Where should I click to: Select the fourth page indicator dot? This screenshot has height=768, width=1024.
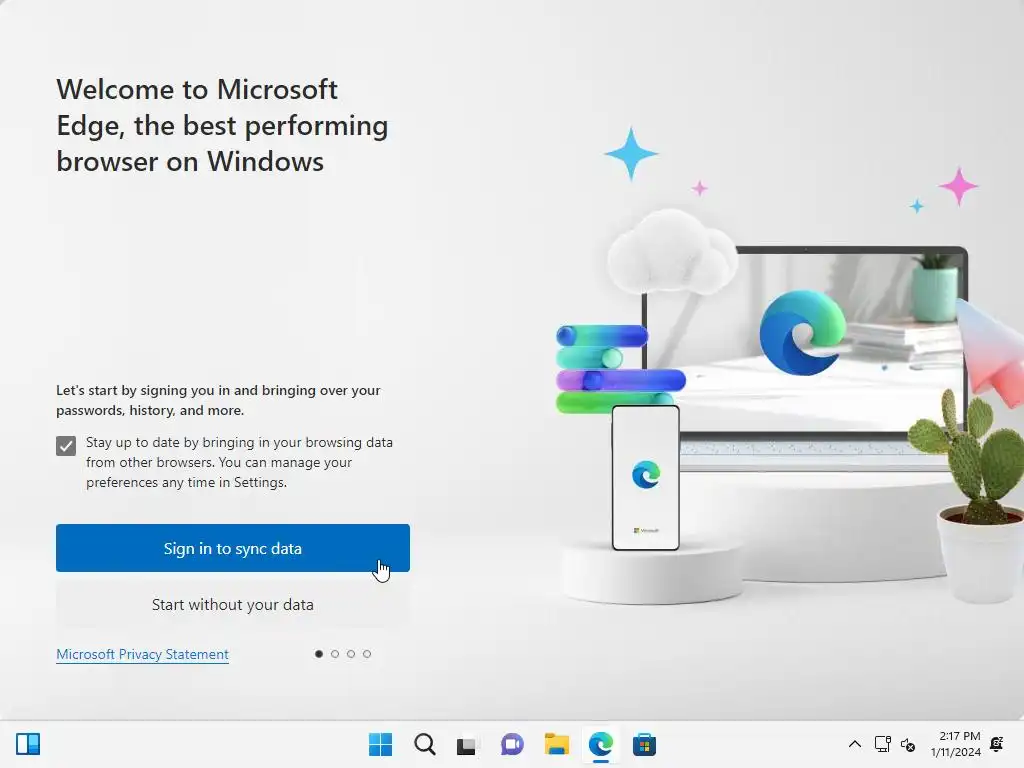click(x=367, y=654)
